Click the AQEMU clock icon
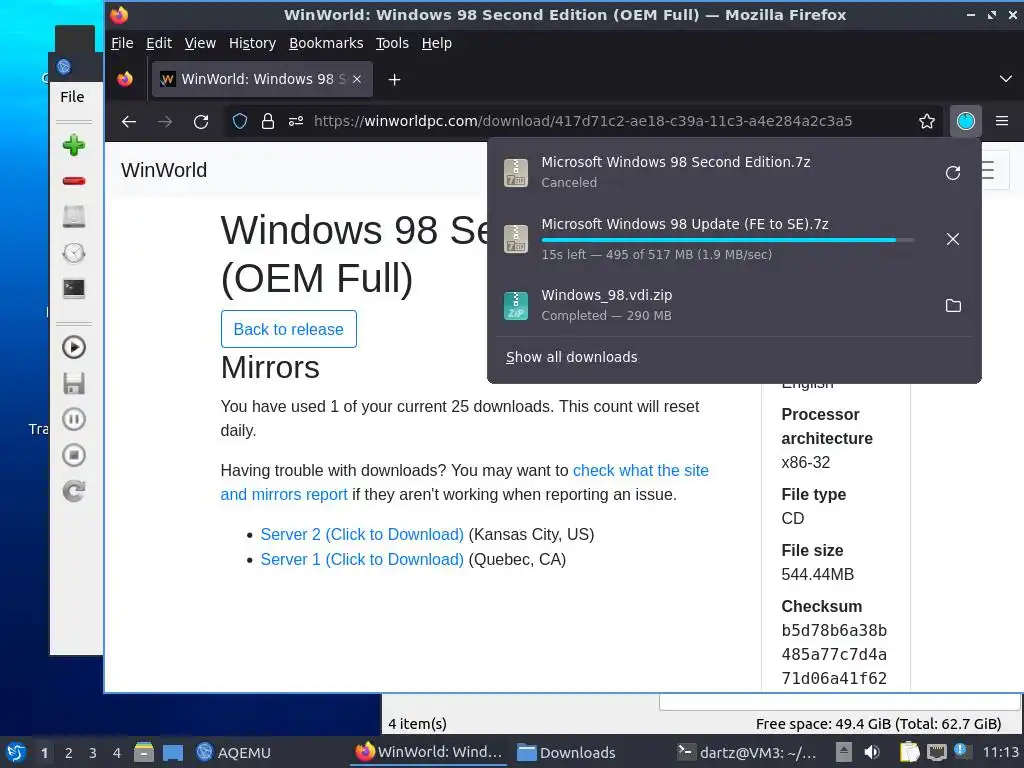This screenshot has width=1024, height=768. (74, 253)
